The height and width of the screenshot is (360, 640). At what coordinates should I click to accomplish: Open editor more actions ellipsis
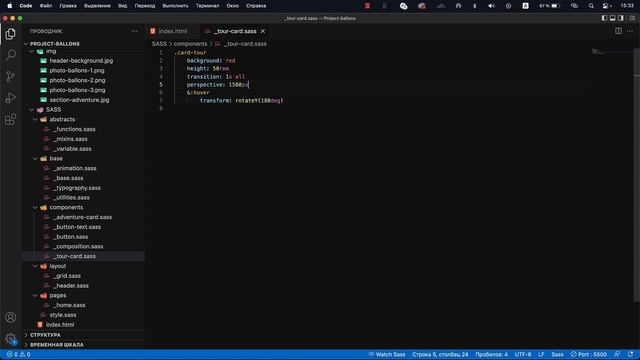click(630, 31)
